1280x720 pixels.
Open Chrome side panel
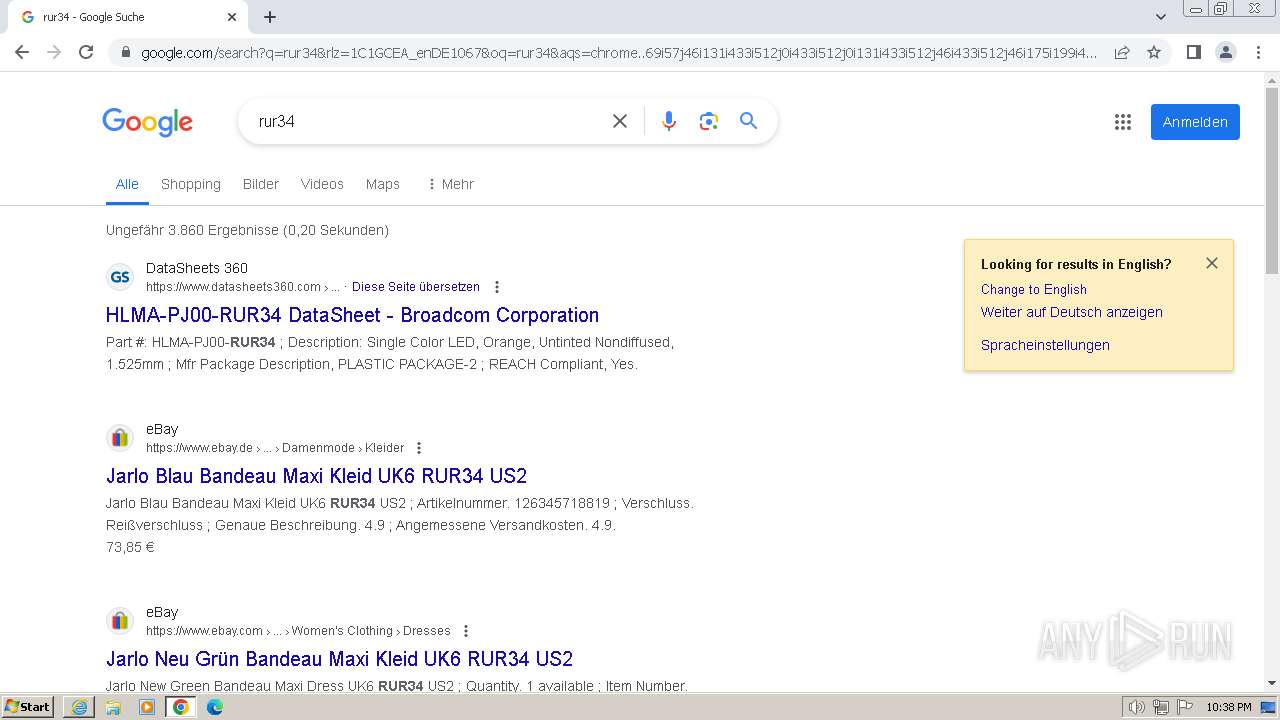click(1193, 52)
